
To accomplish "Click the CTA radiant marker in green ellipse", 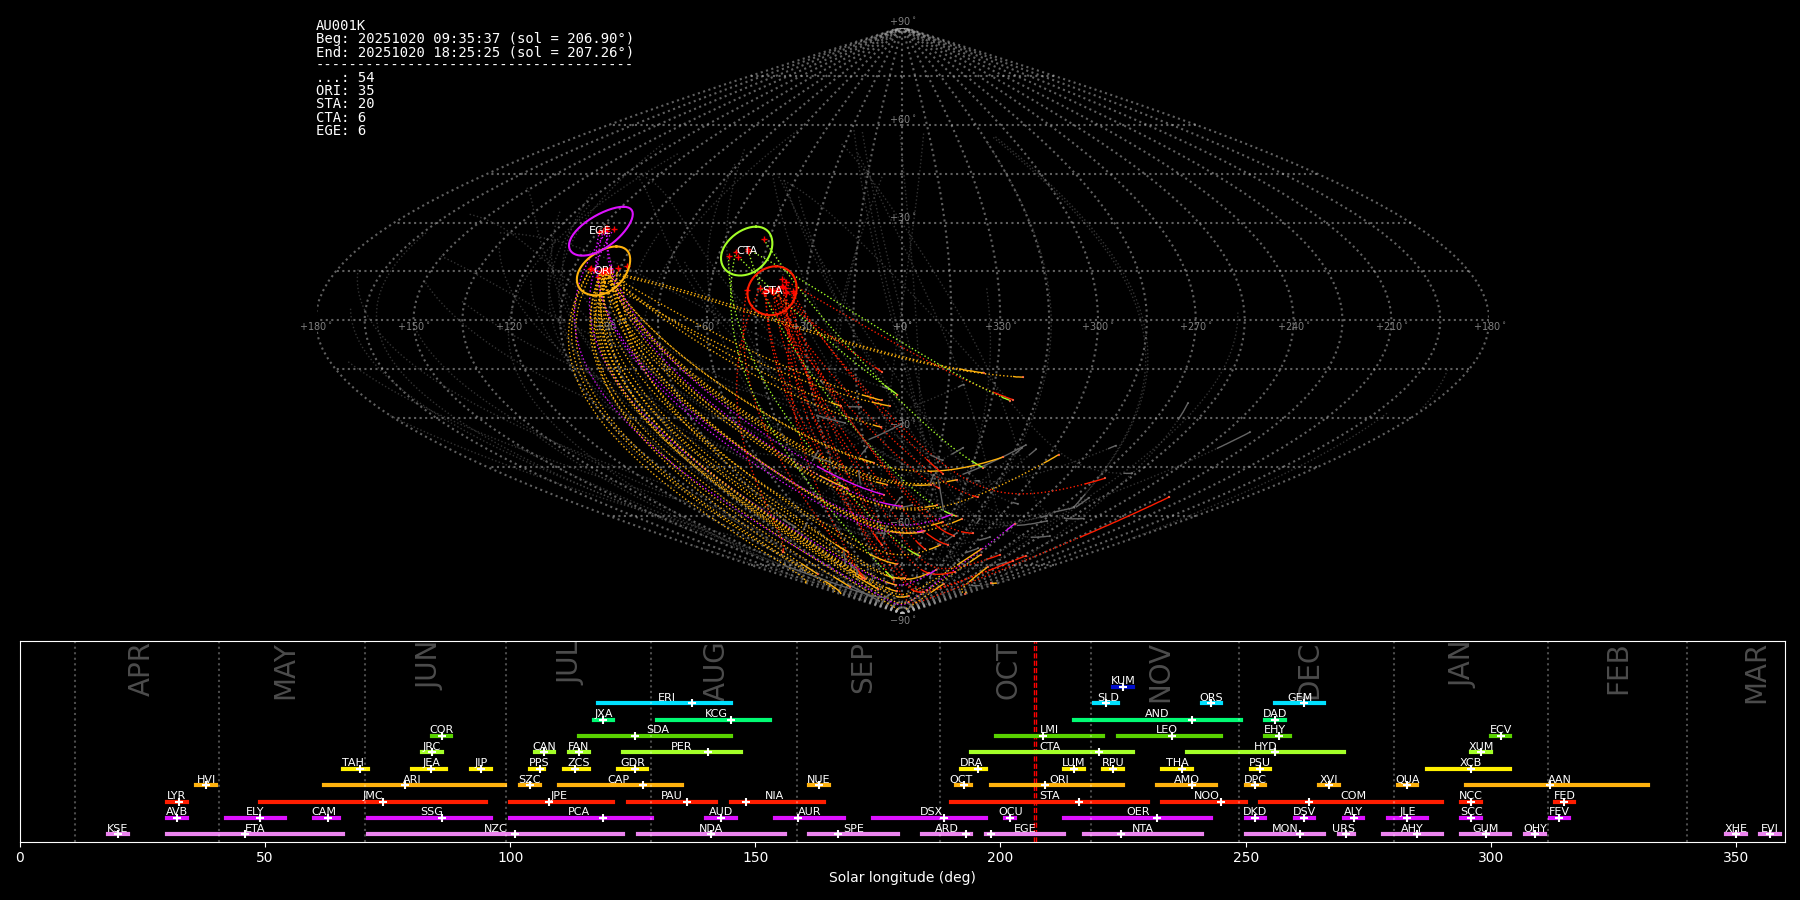I will coord(747,251).
